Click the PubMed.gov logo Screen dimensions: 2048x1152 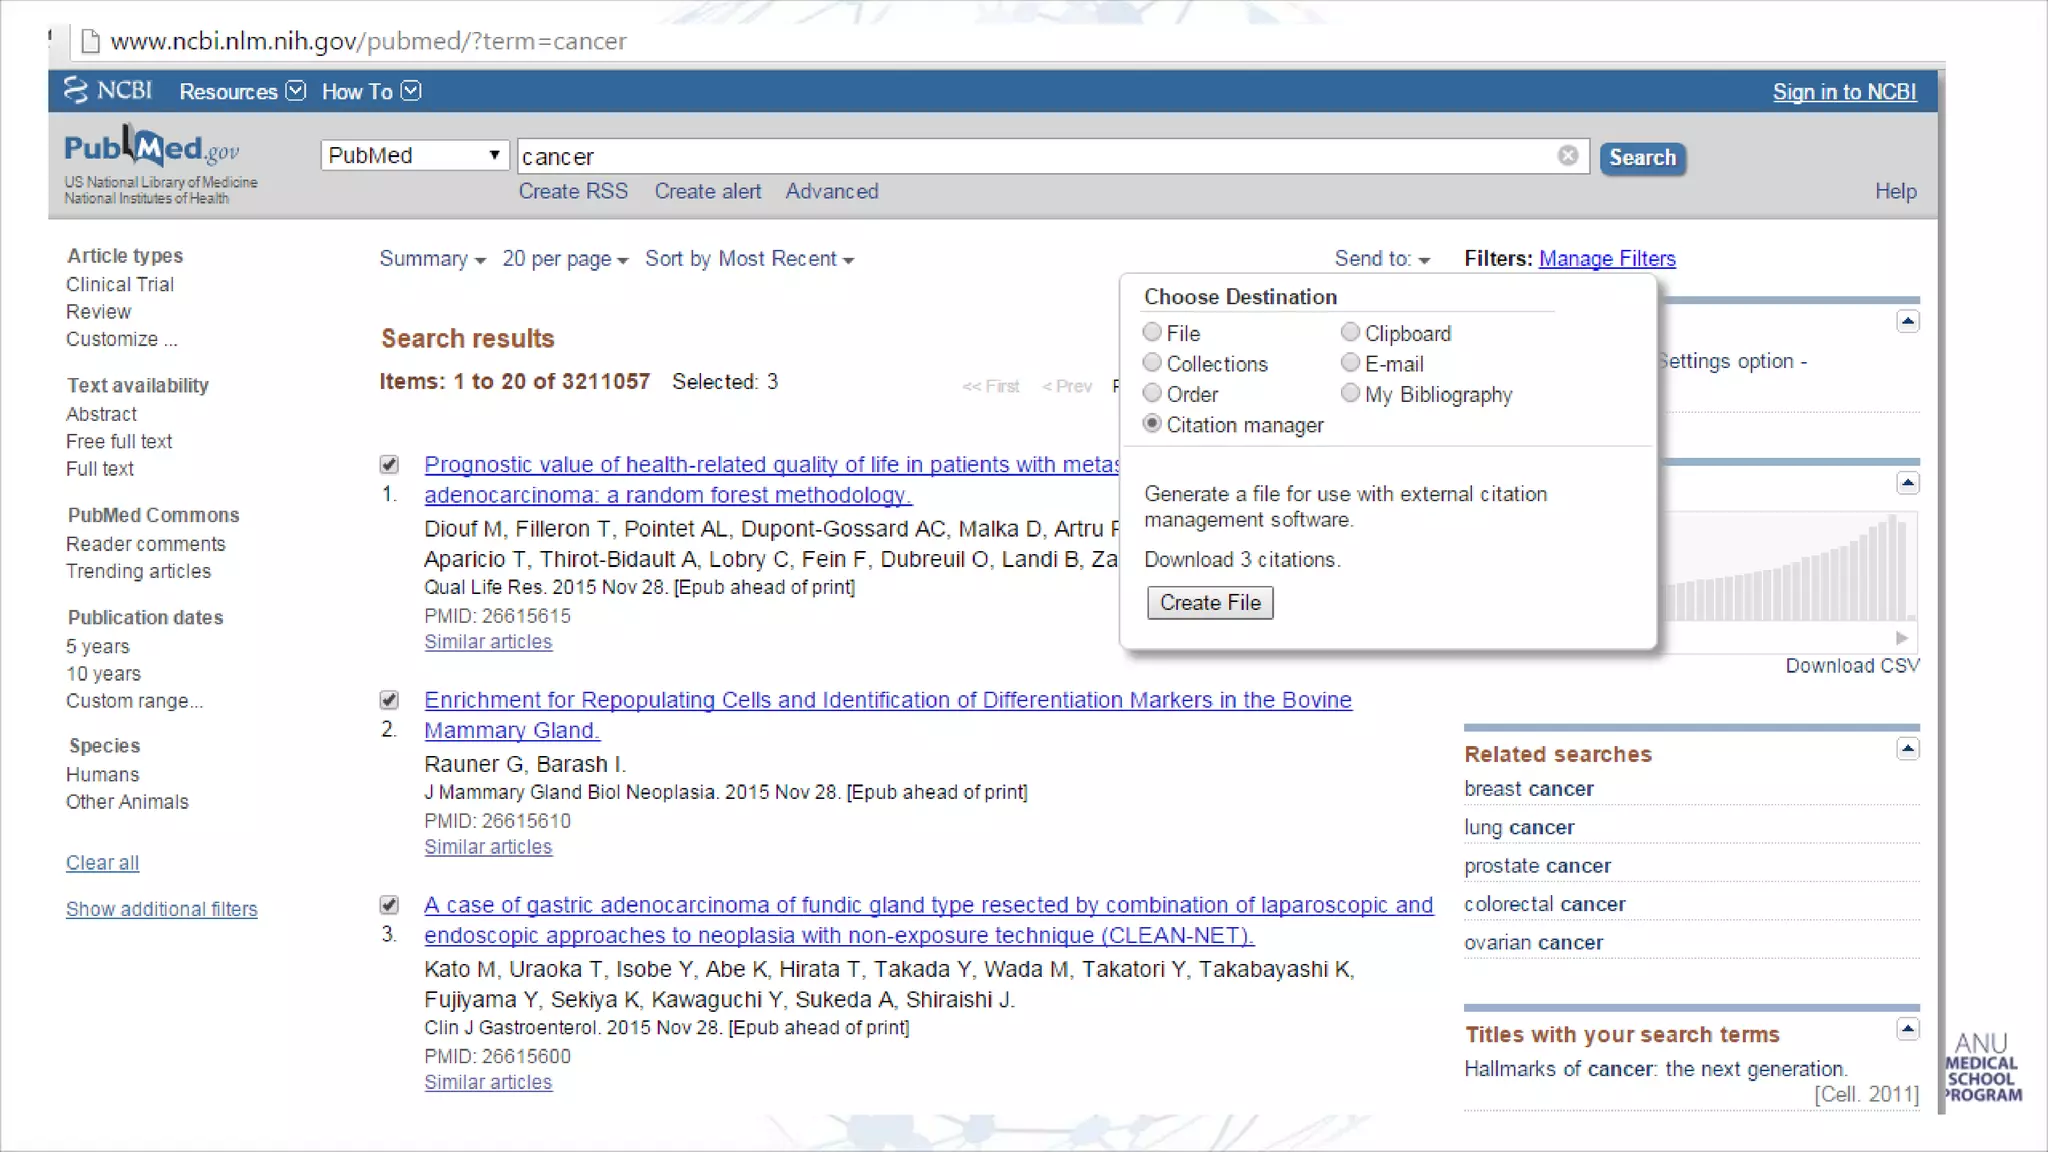tap(152, 148)
